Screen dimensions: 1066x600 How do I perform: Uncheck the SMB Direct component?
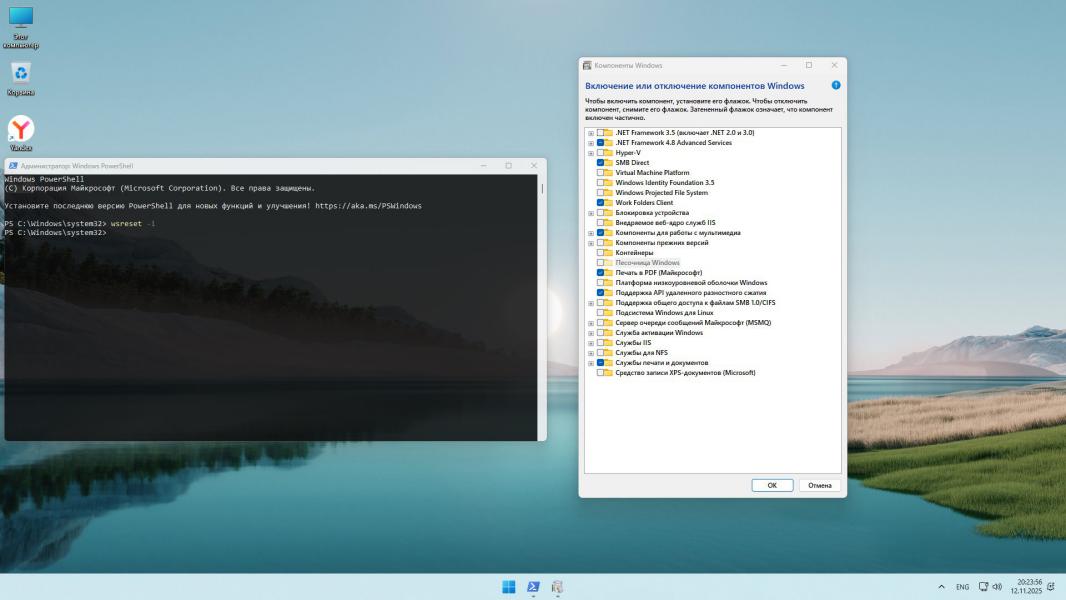601,163
